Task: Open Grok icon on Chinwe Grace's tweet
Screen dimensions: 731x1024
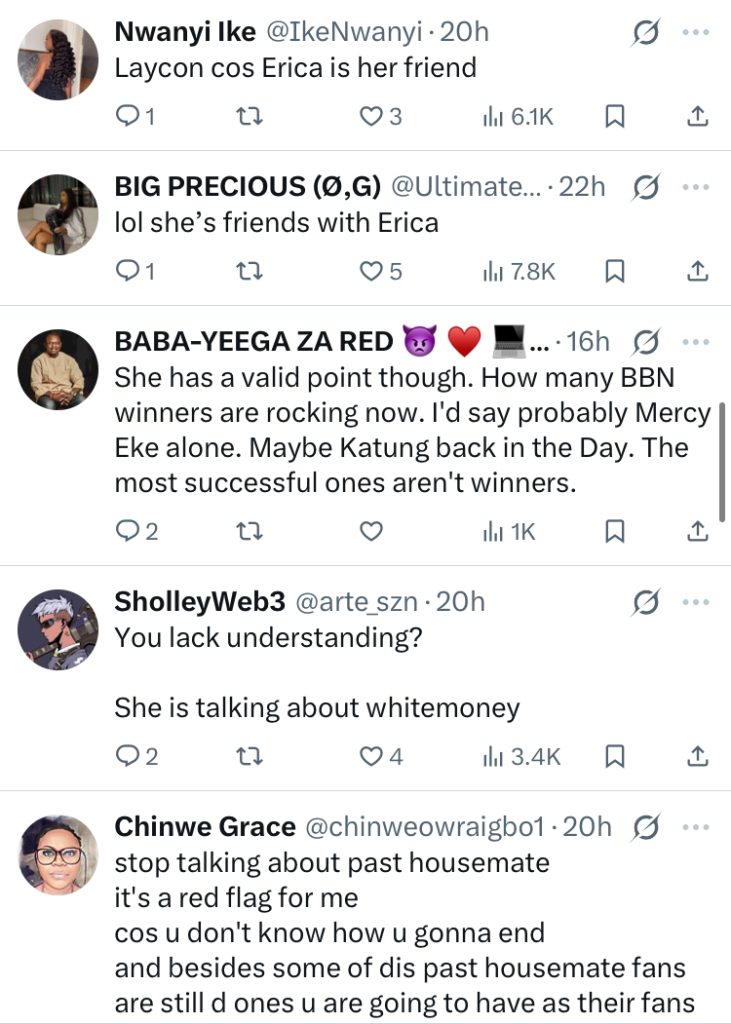Action: [646, 828]
